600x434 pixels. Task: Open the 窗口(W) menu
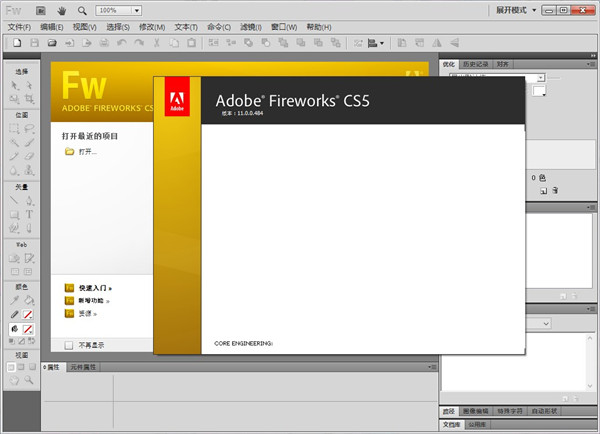tap(284, 27)
